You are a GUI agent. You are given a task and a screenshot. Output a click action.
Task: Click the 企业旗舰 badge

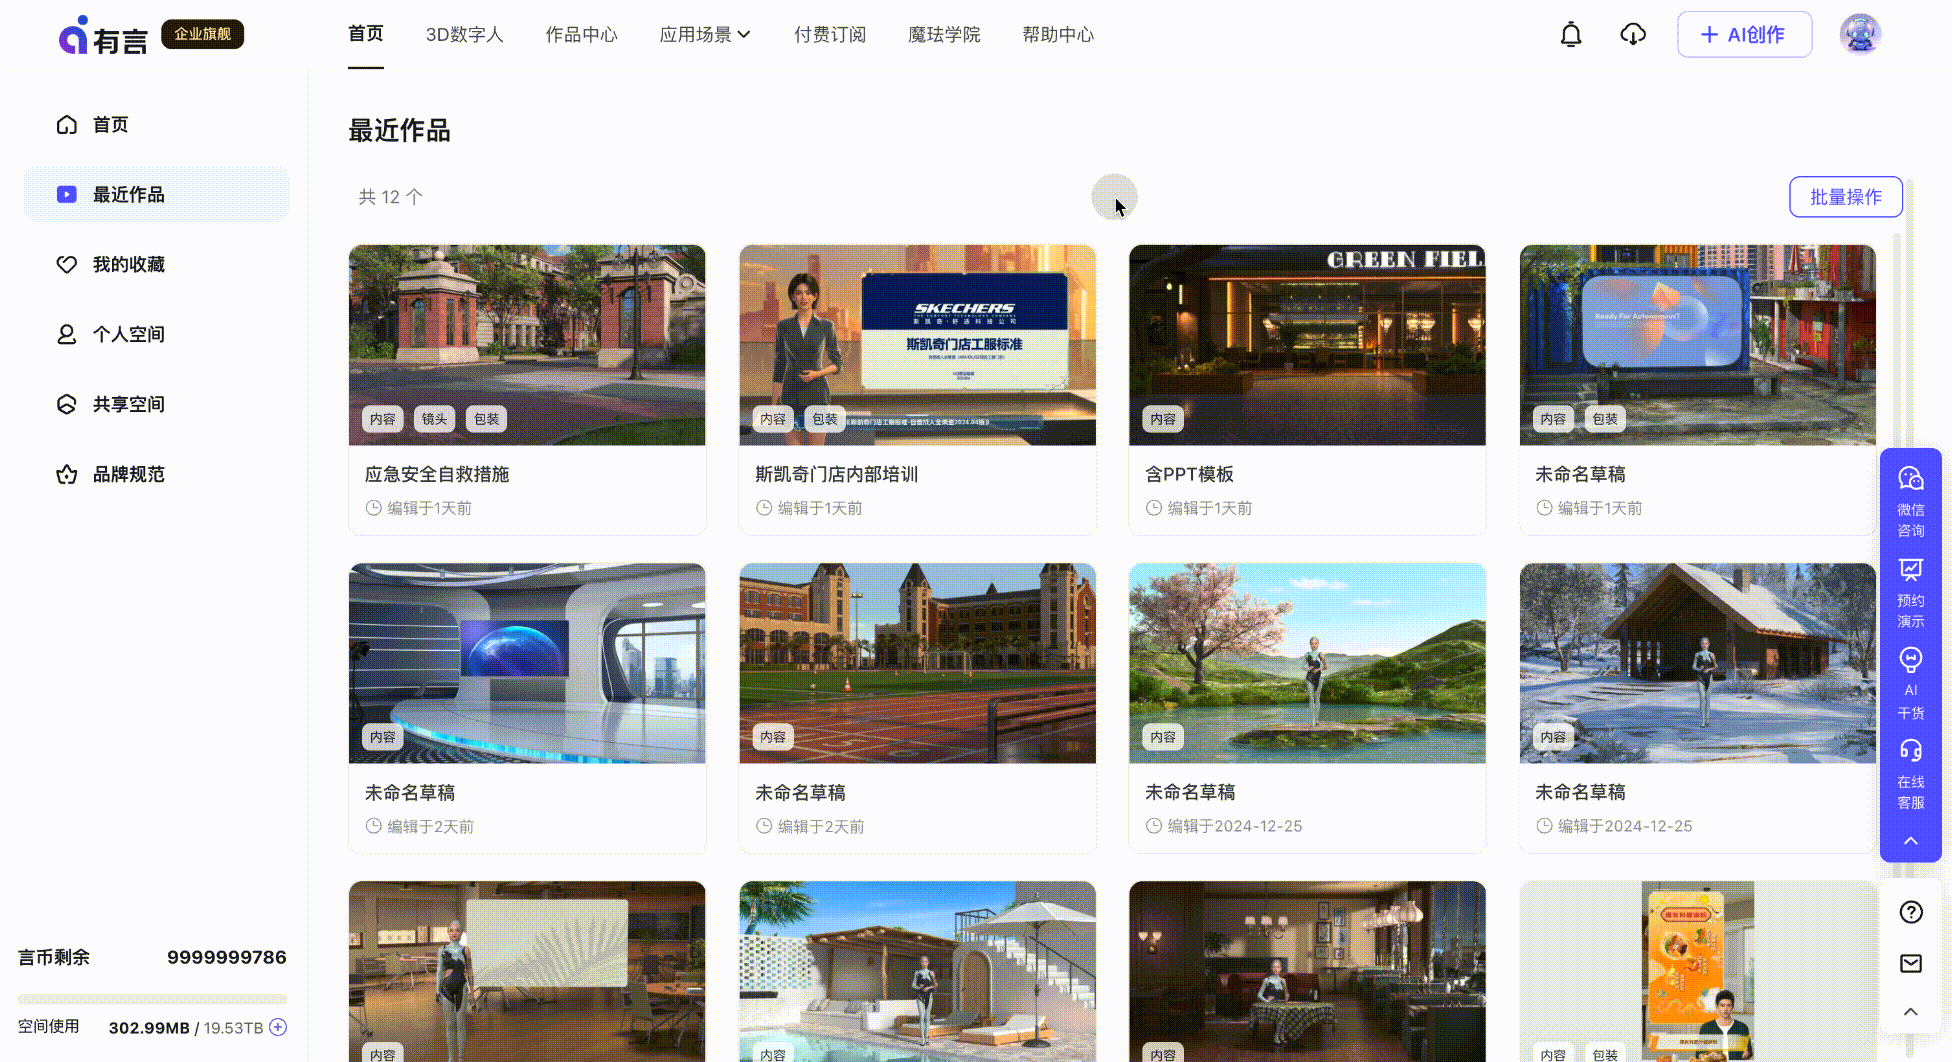click(x=203, y=34)
